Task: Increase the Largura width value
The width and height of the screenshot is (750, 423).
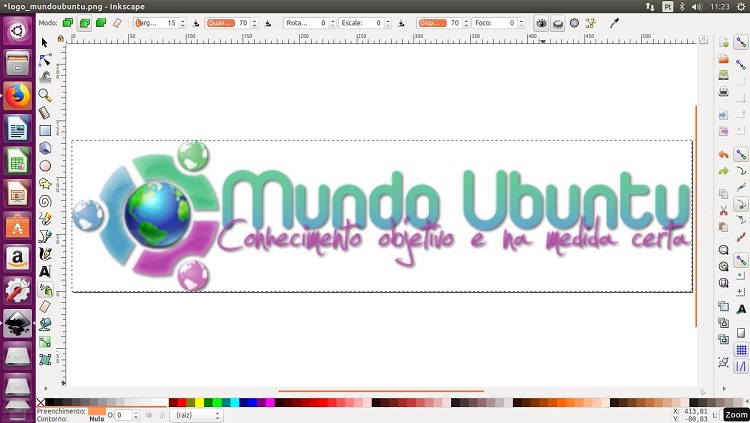Action: [x=183, y=20]
